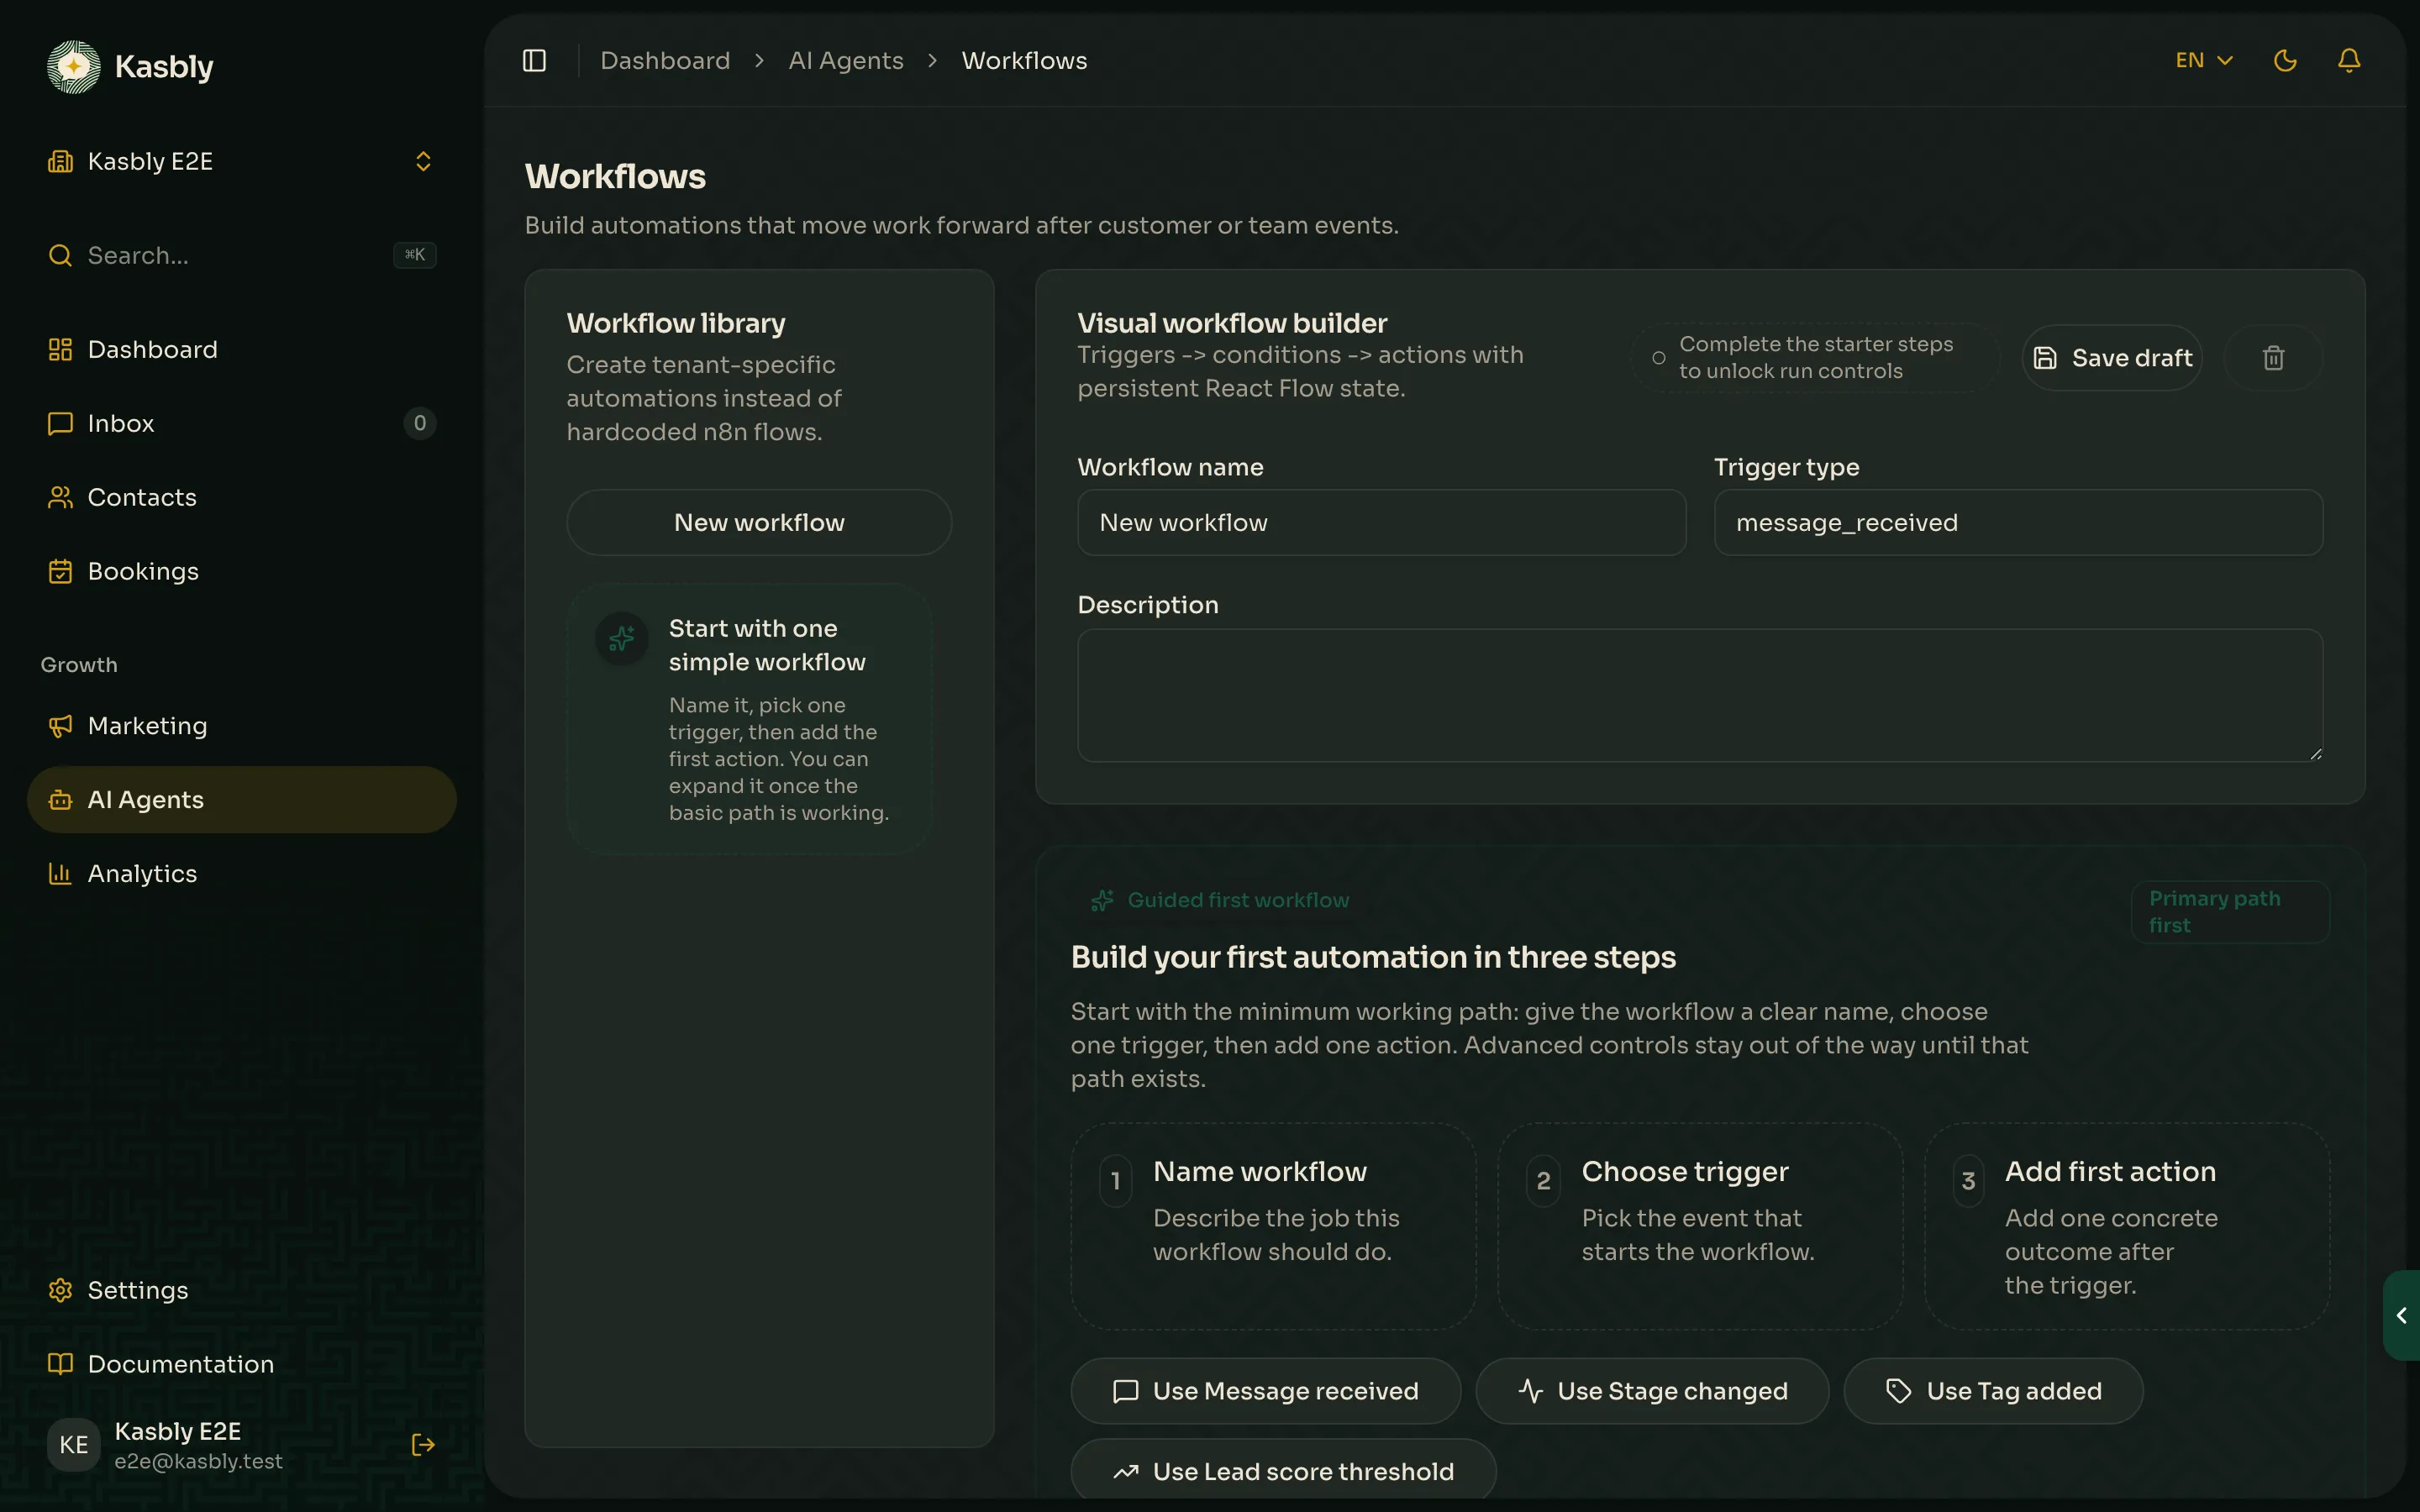Click the New workflow button
2420x1512 pixels.
click(759, 522)
